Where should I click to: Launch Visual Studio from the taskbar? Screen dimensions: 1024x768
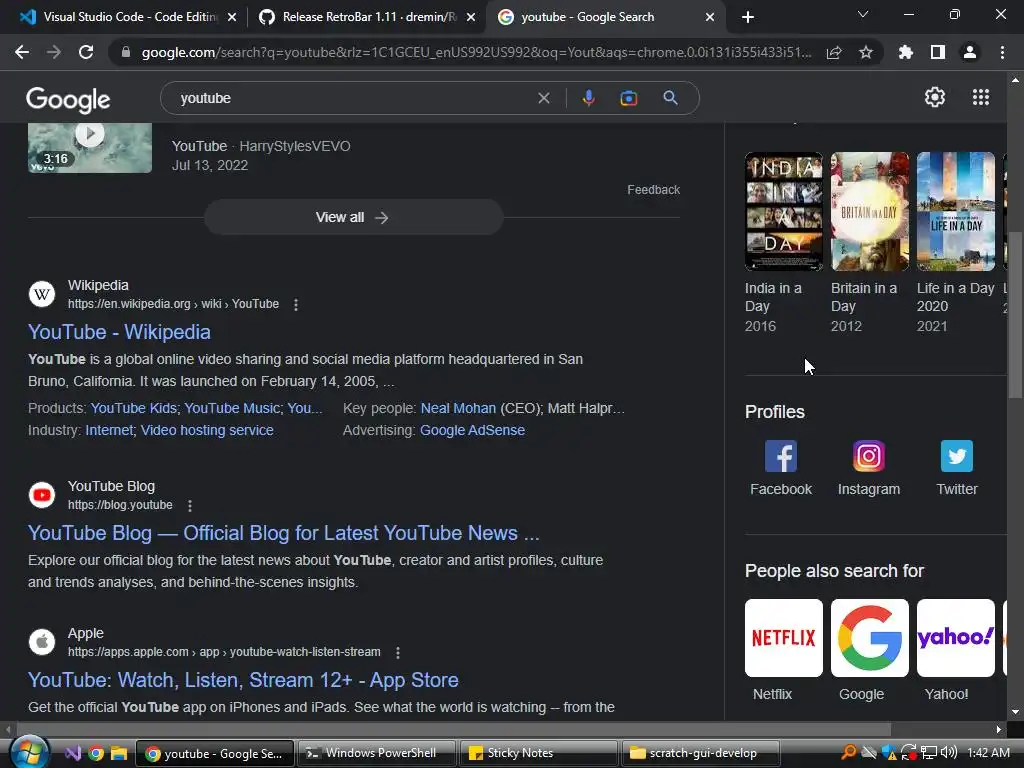click(72, 754)
